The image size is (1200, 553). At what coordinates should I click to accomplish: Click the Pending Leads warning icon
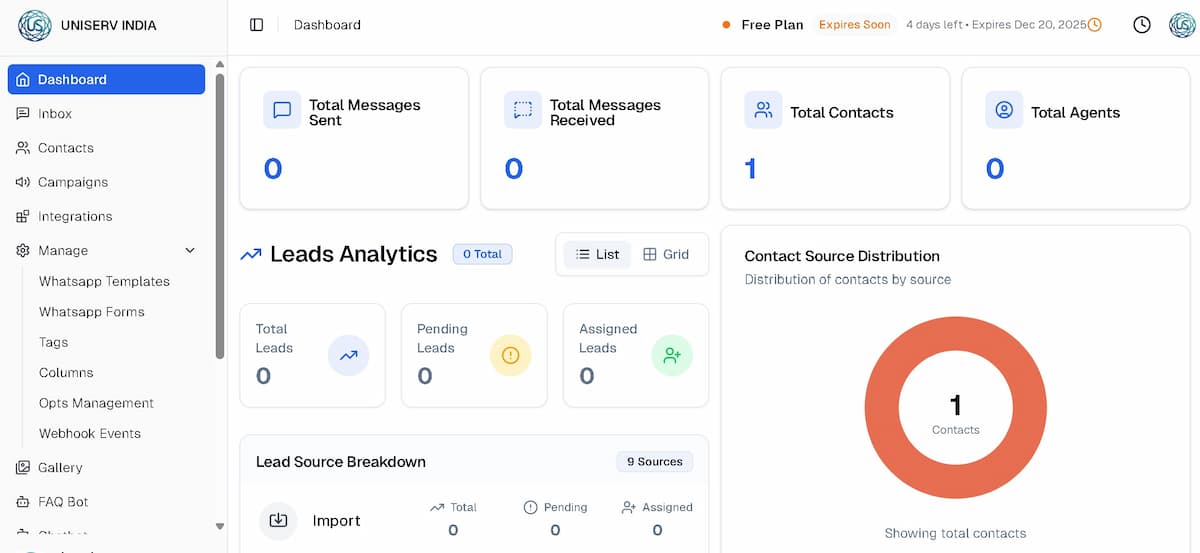click(510, 355)
